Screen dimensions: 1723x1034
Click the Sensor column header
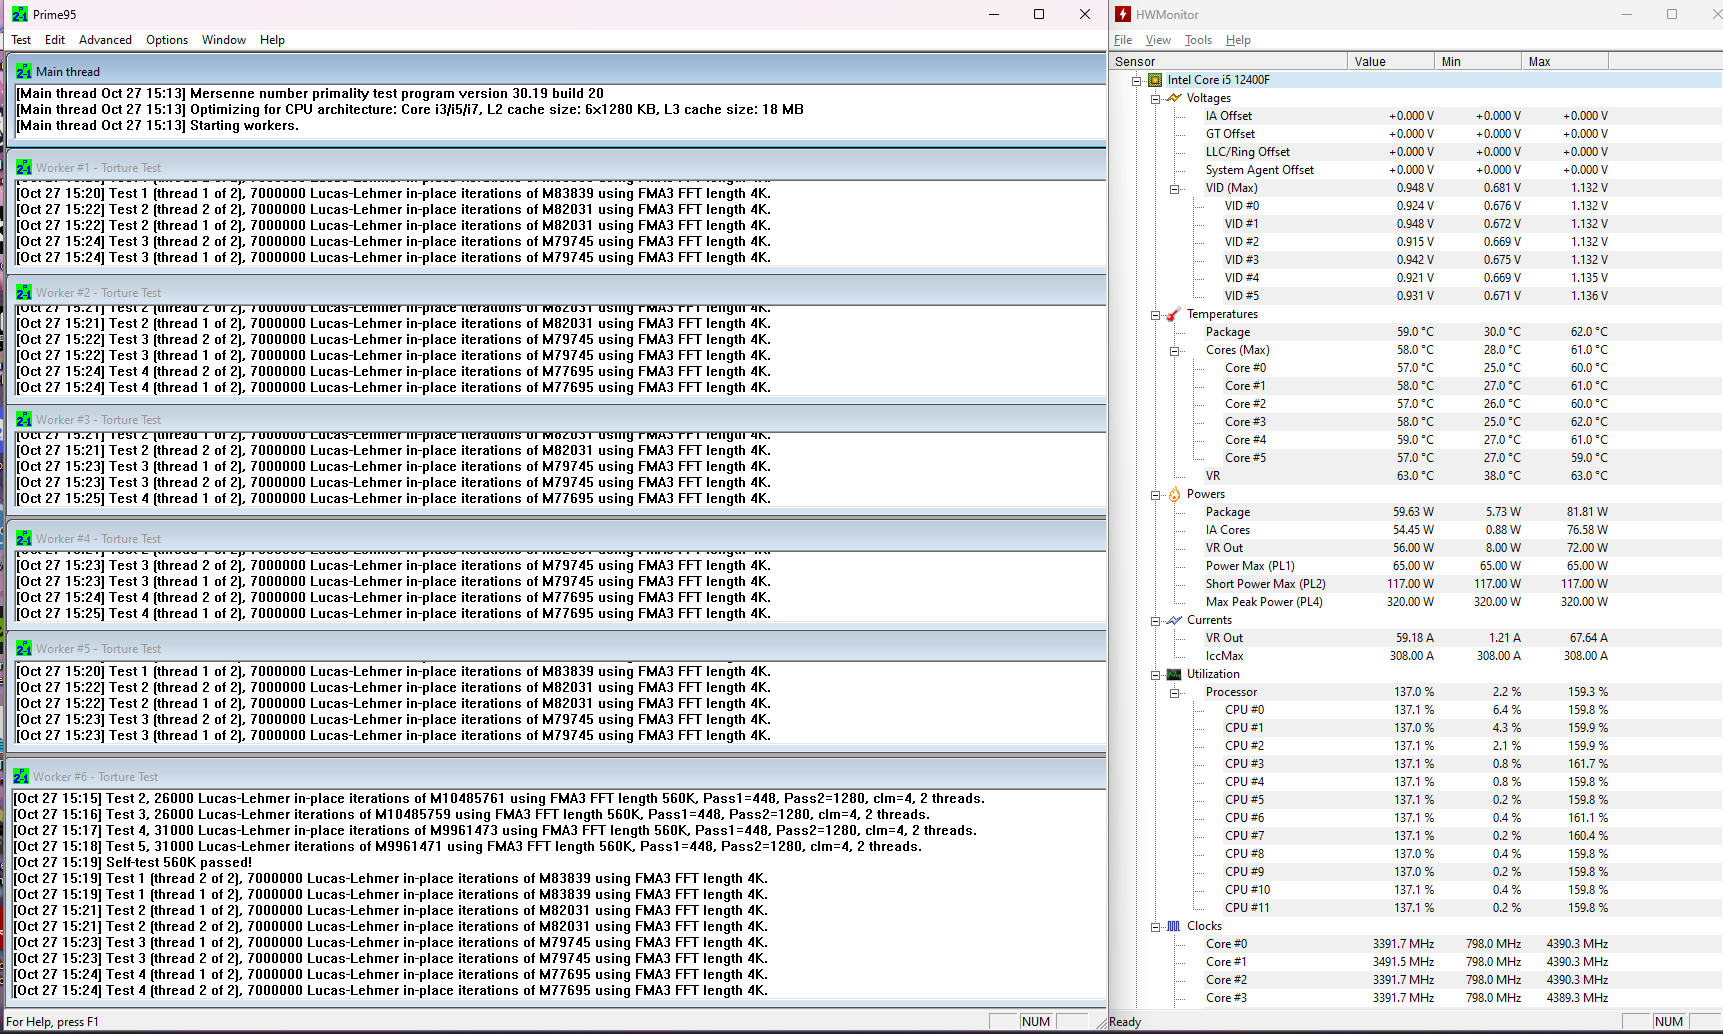(1229, 62)
